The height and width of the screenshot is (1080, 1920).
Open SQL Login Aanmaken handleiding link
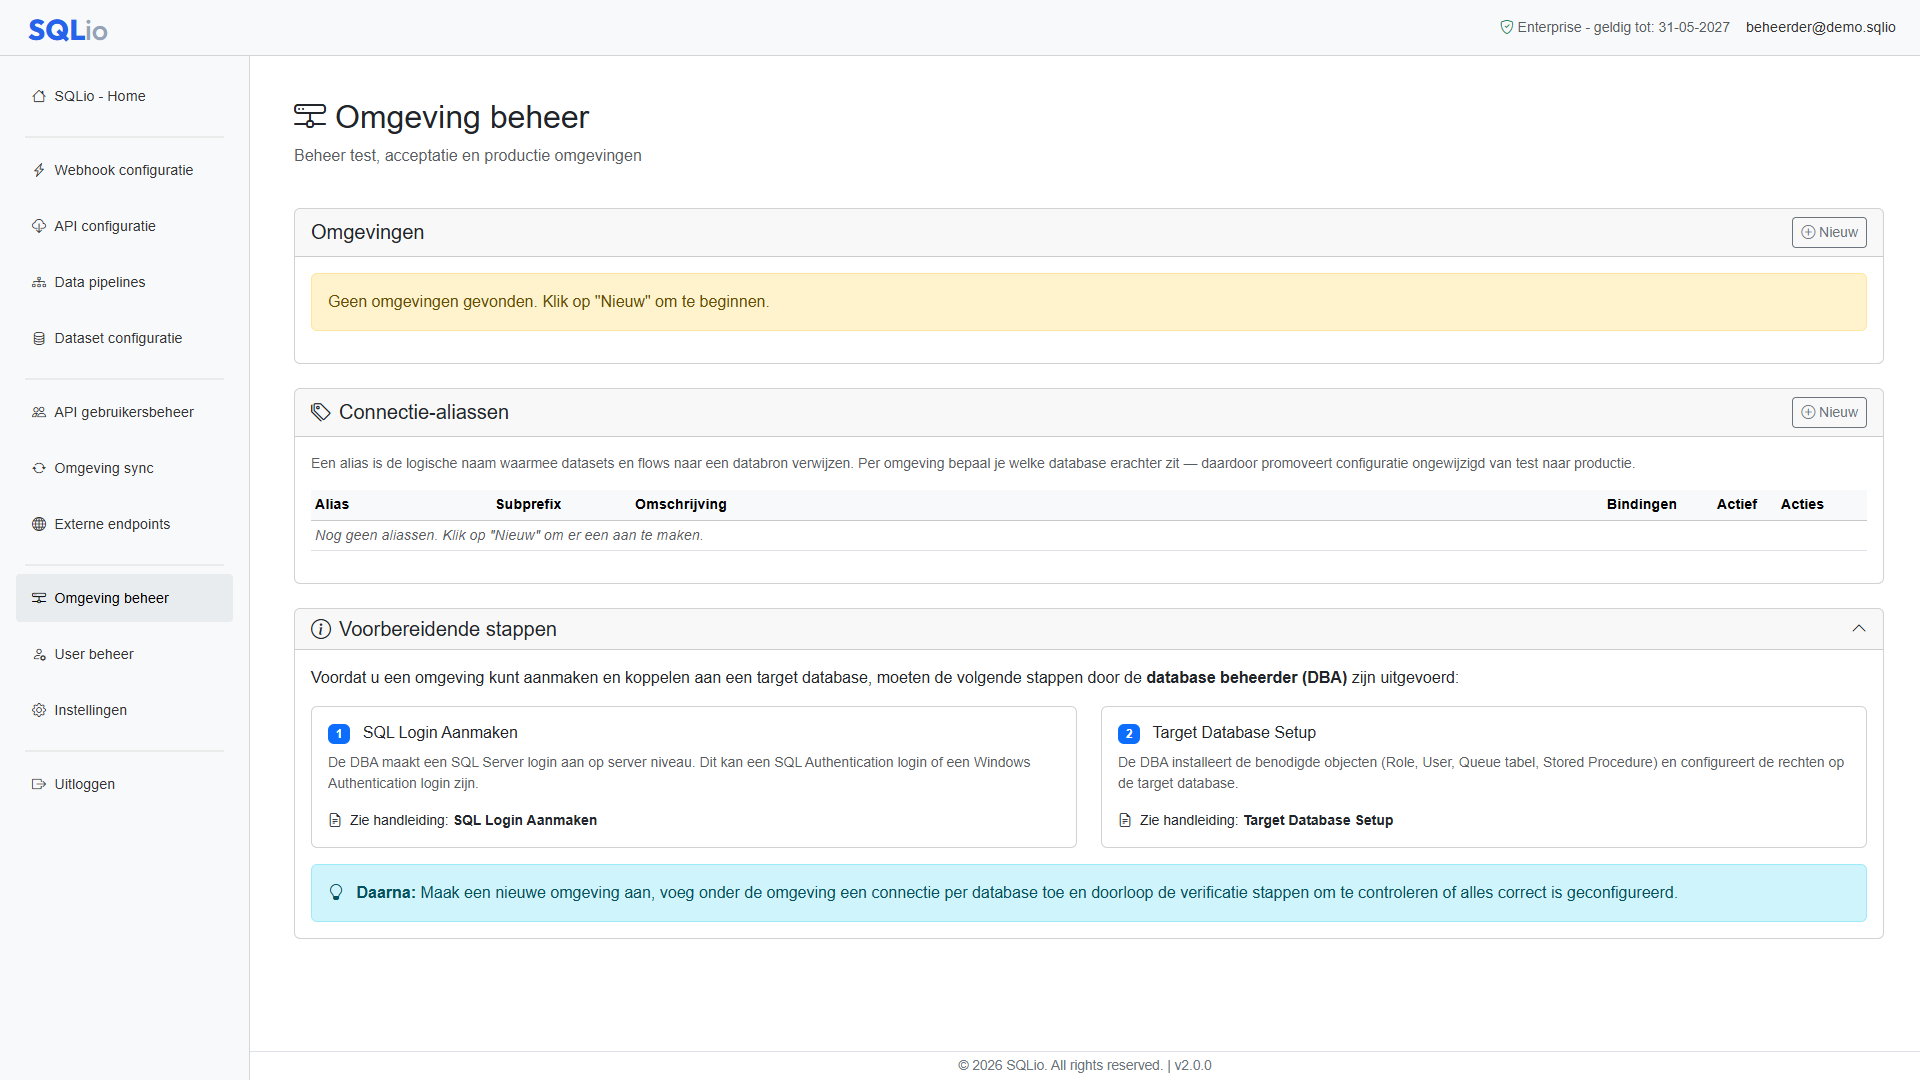(x=525, y=820)
